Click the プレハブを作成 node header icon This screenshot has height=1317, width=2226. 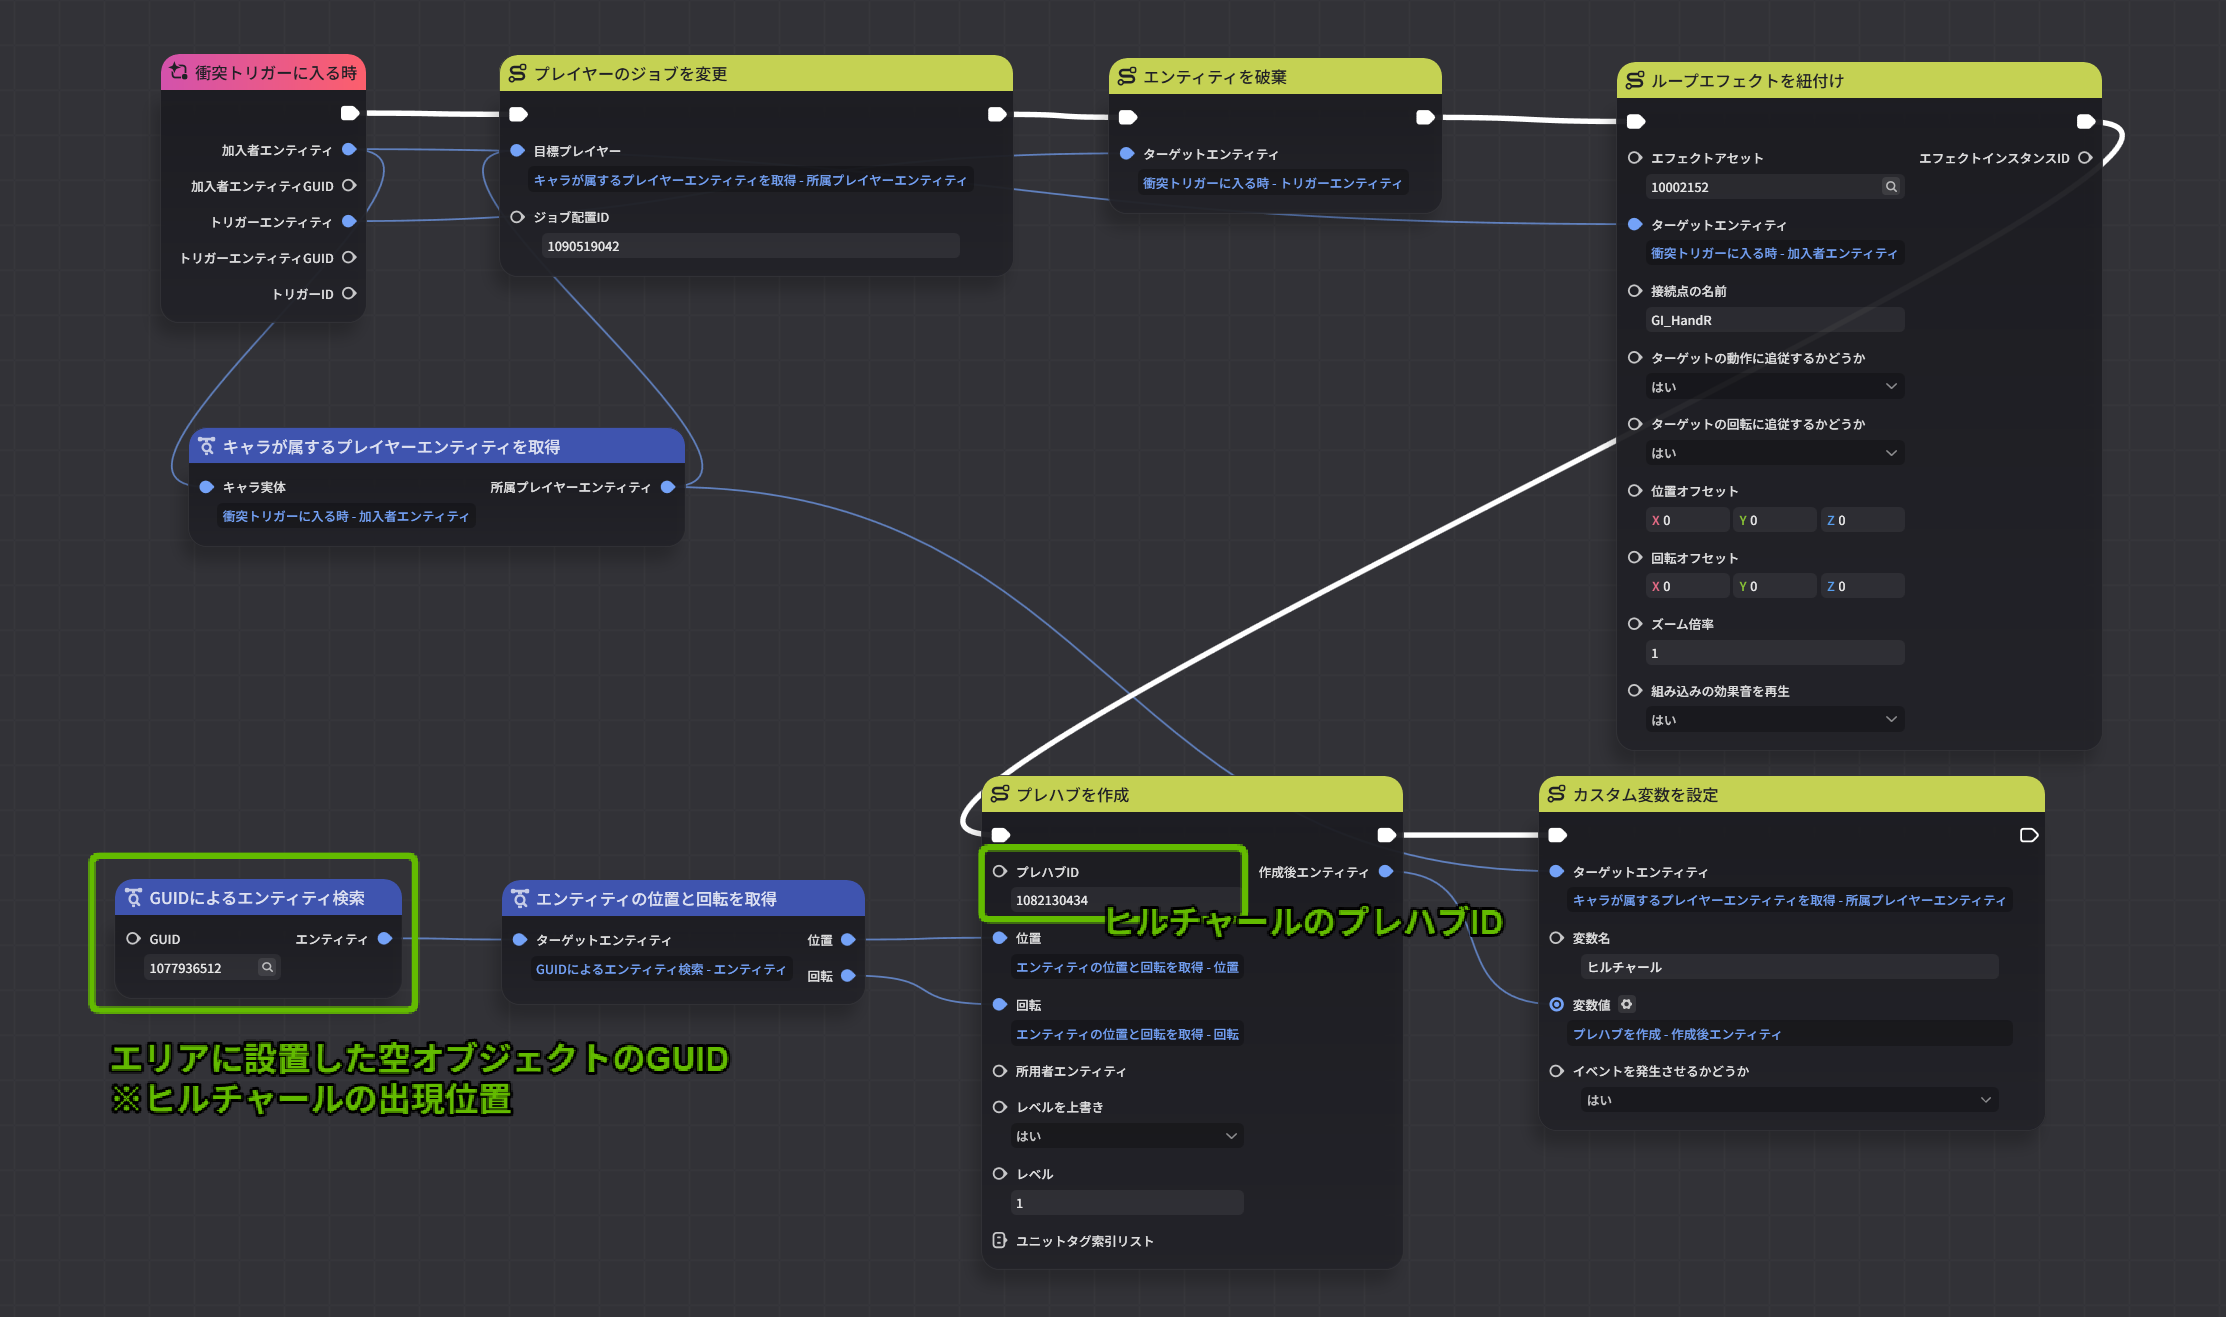coord(999,794)
